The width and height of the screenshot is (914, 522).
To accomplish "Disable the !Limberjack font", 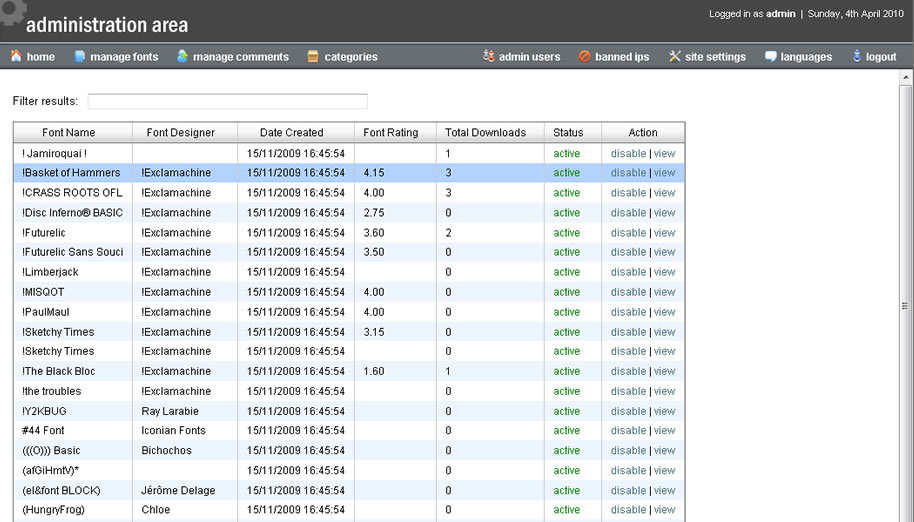I will pos(628,271).
